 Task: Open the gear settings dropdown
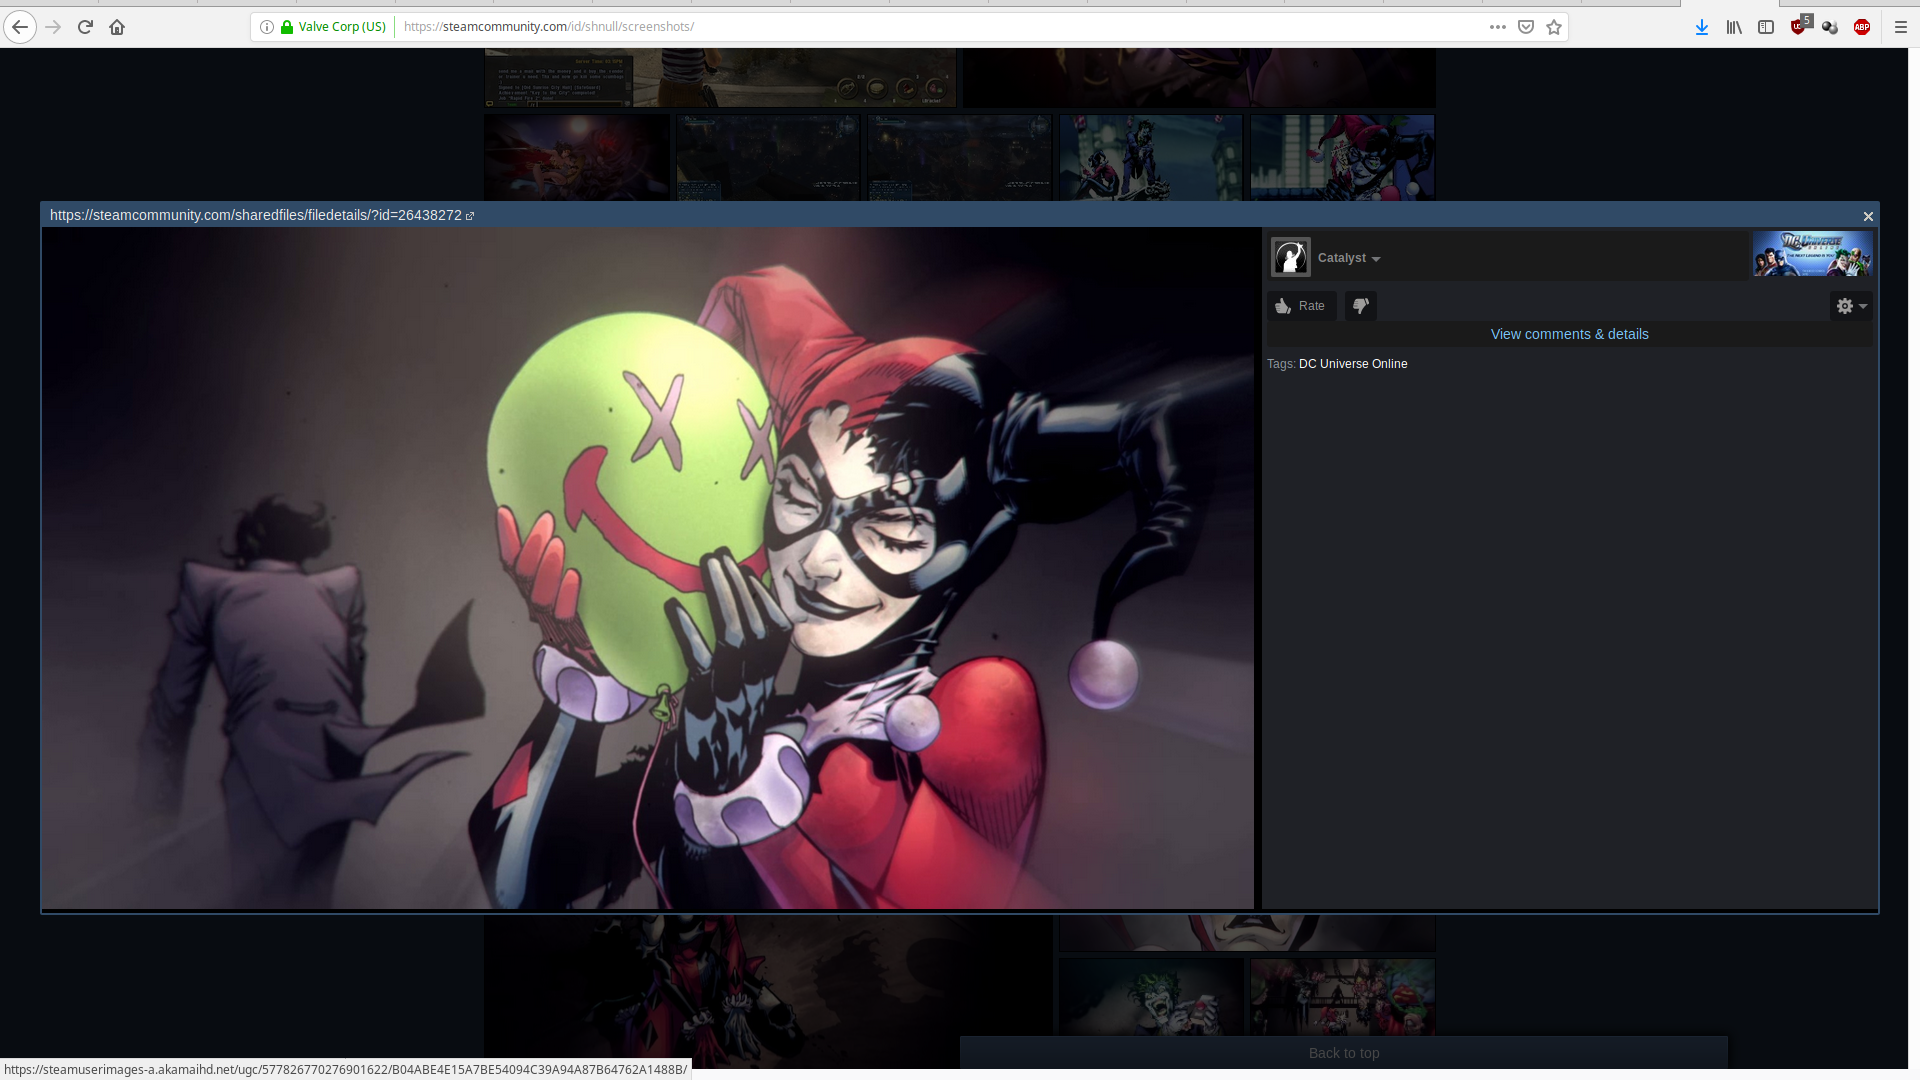pyautogui.click(x=1851, y=306)
